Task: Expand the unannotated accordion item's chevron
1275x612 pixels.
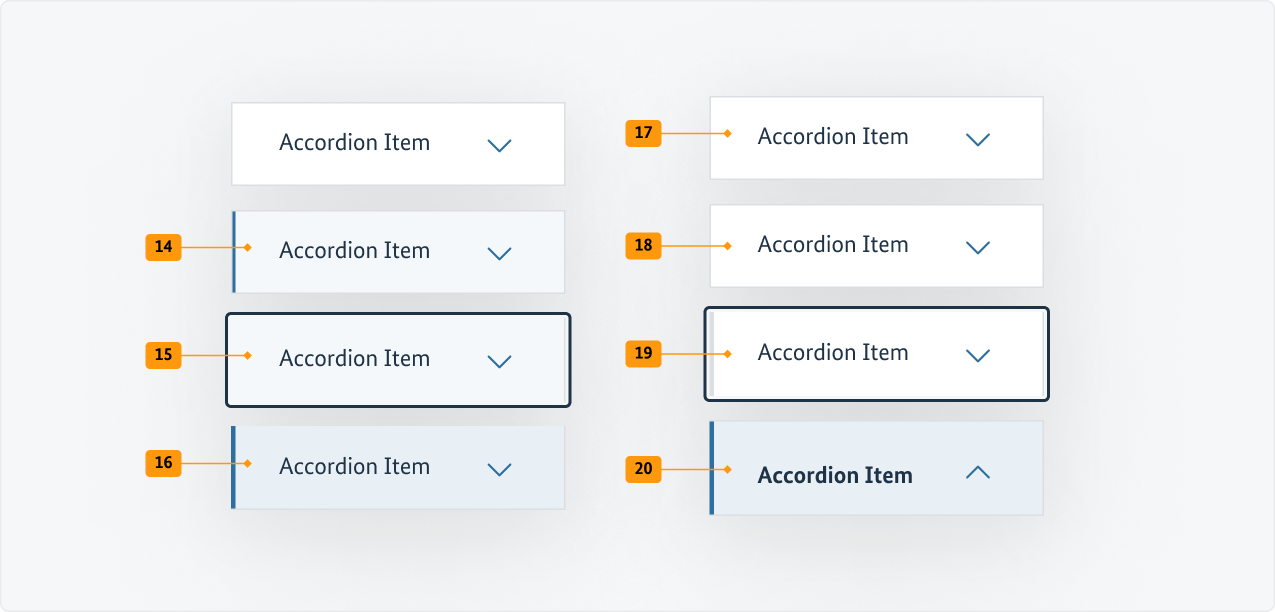Action: [x=499, y=145]
